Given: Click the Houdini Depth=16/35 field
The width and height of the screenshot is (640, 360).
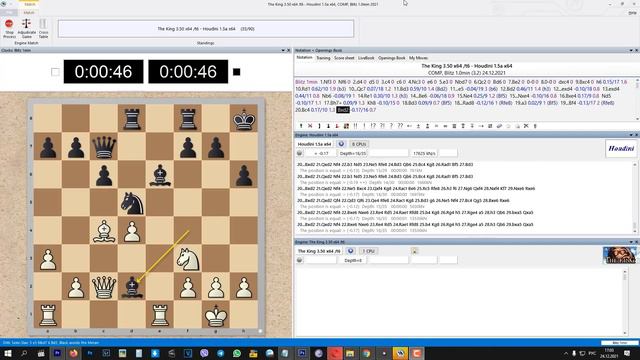Looking at the screenshot, I should coord(353,153).
